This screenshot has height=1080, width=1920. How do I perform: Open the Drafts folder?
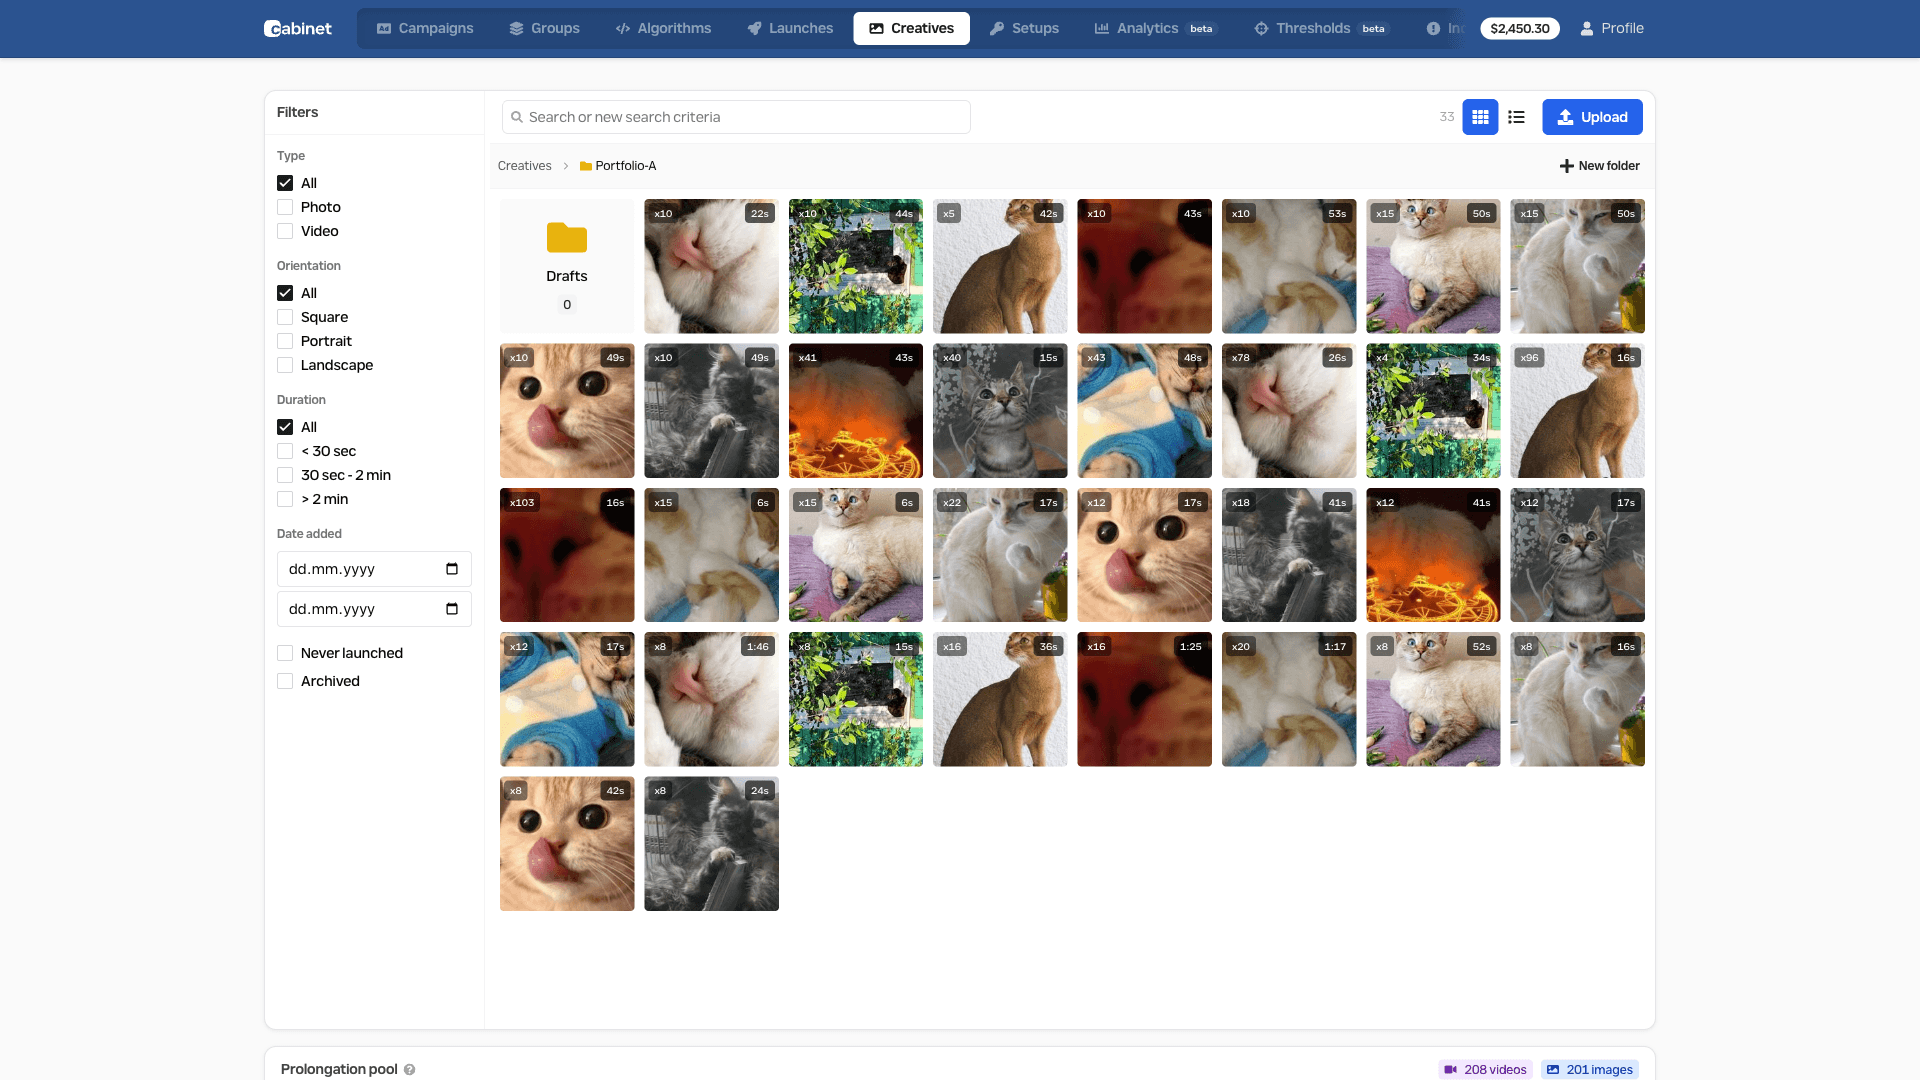567,265
